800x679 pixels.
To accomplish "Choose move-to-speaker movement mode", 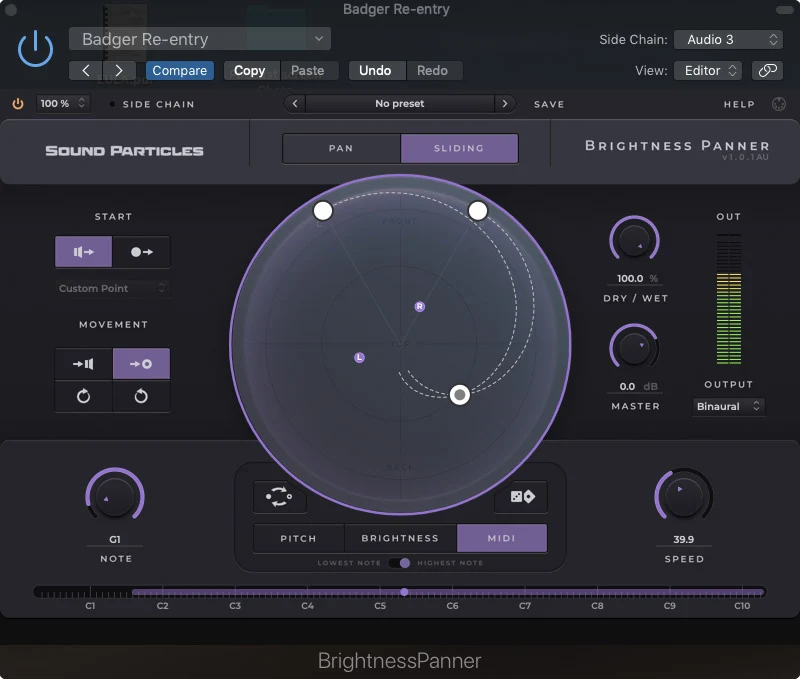I will pos(84,364).
